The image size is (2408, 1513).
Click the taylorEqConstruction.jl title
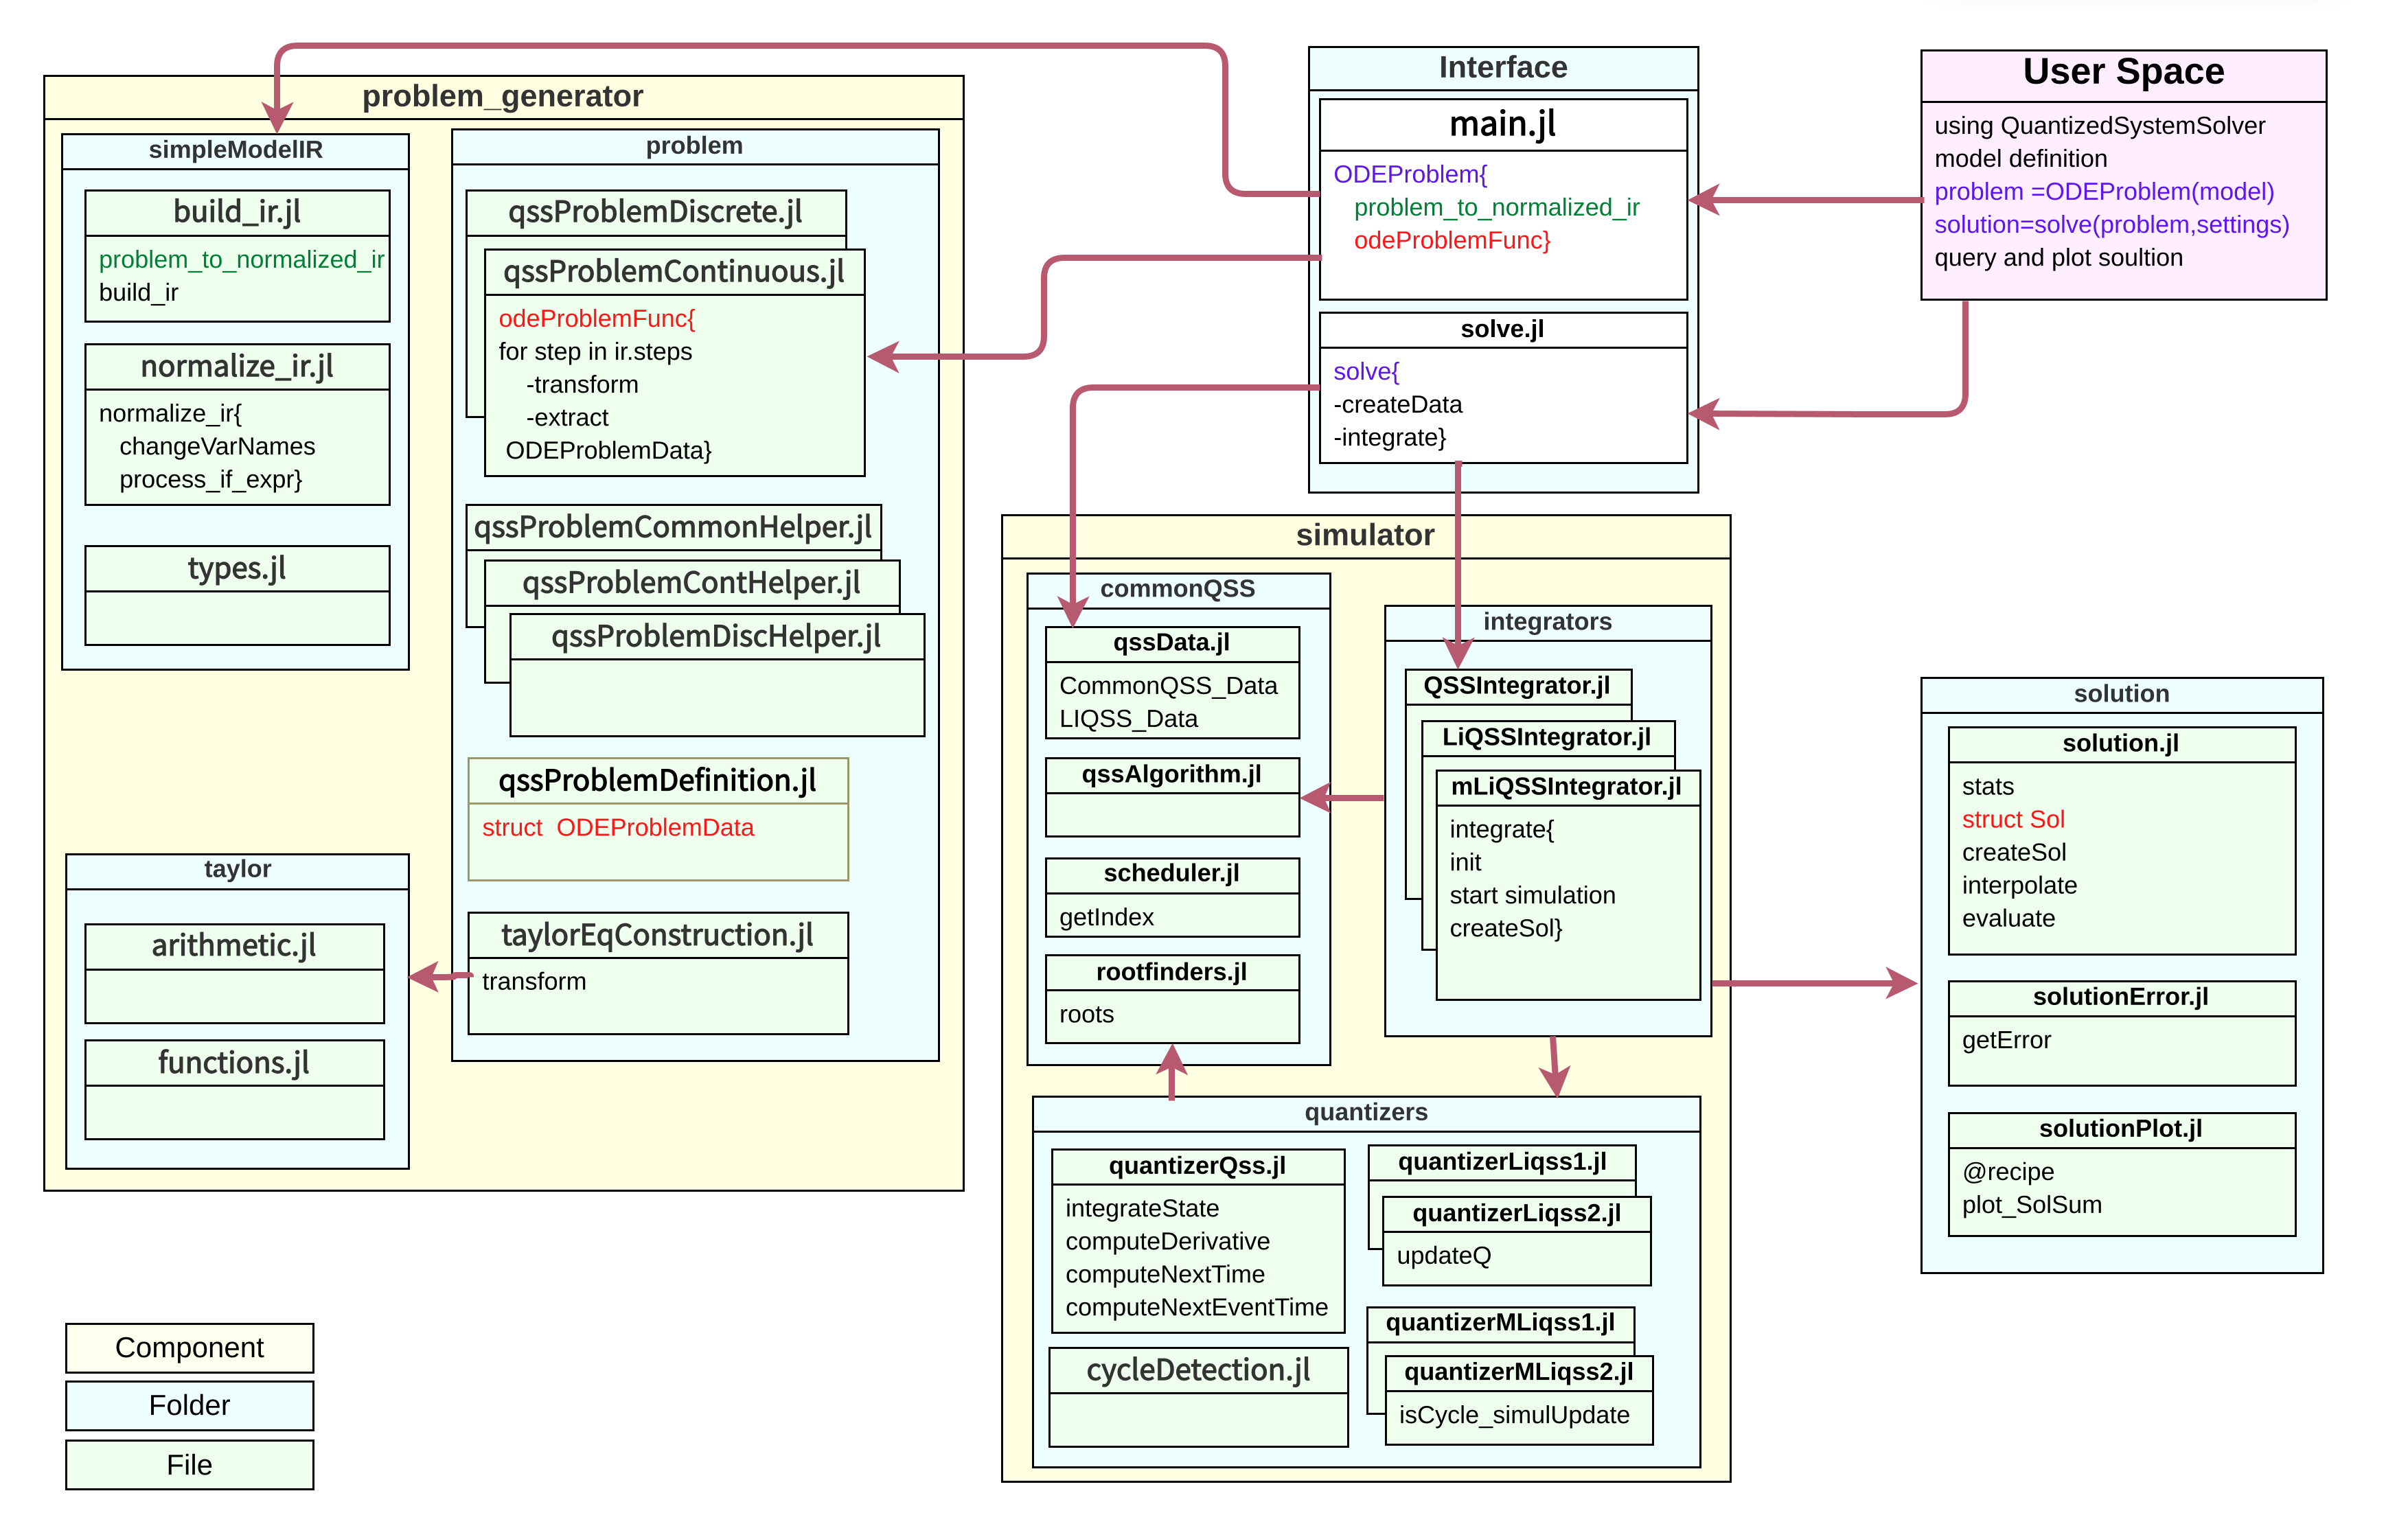(658, 935)
